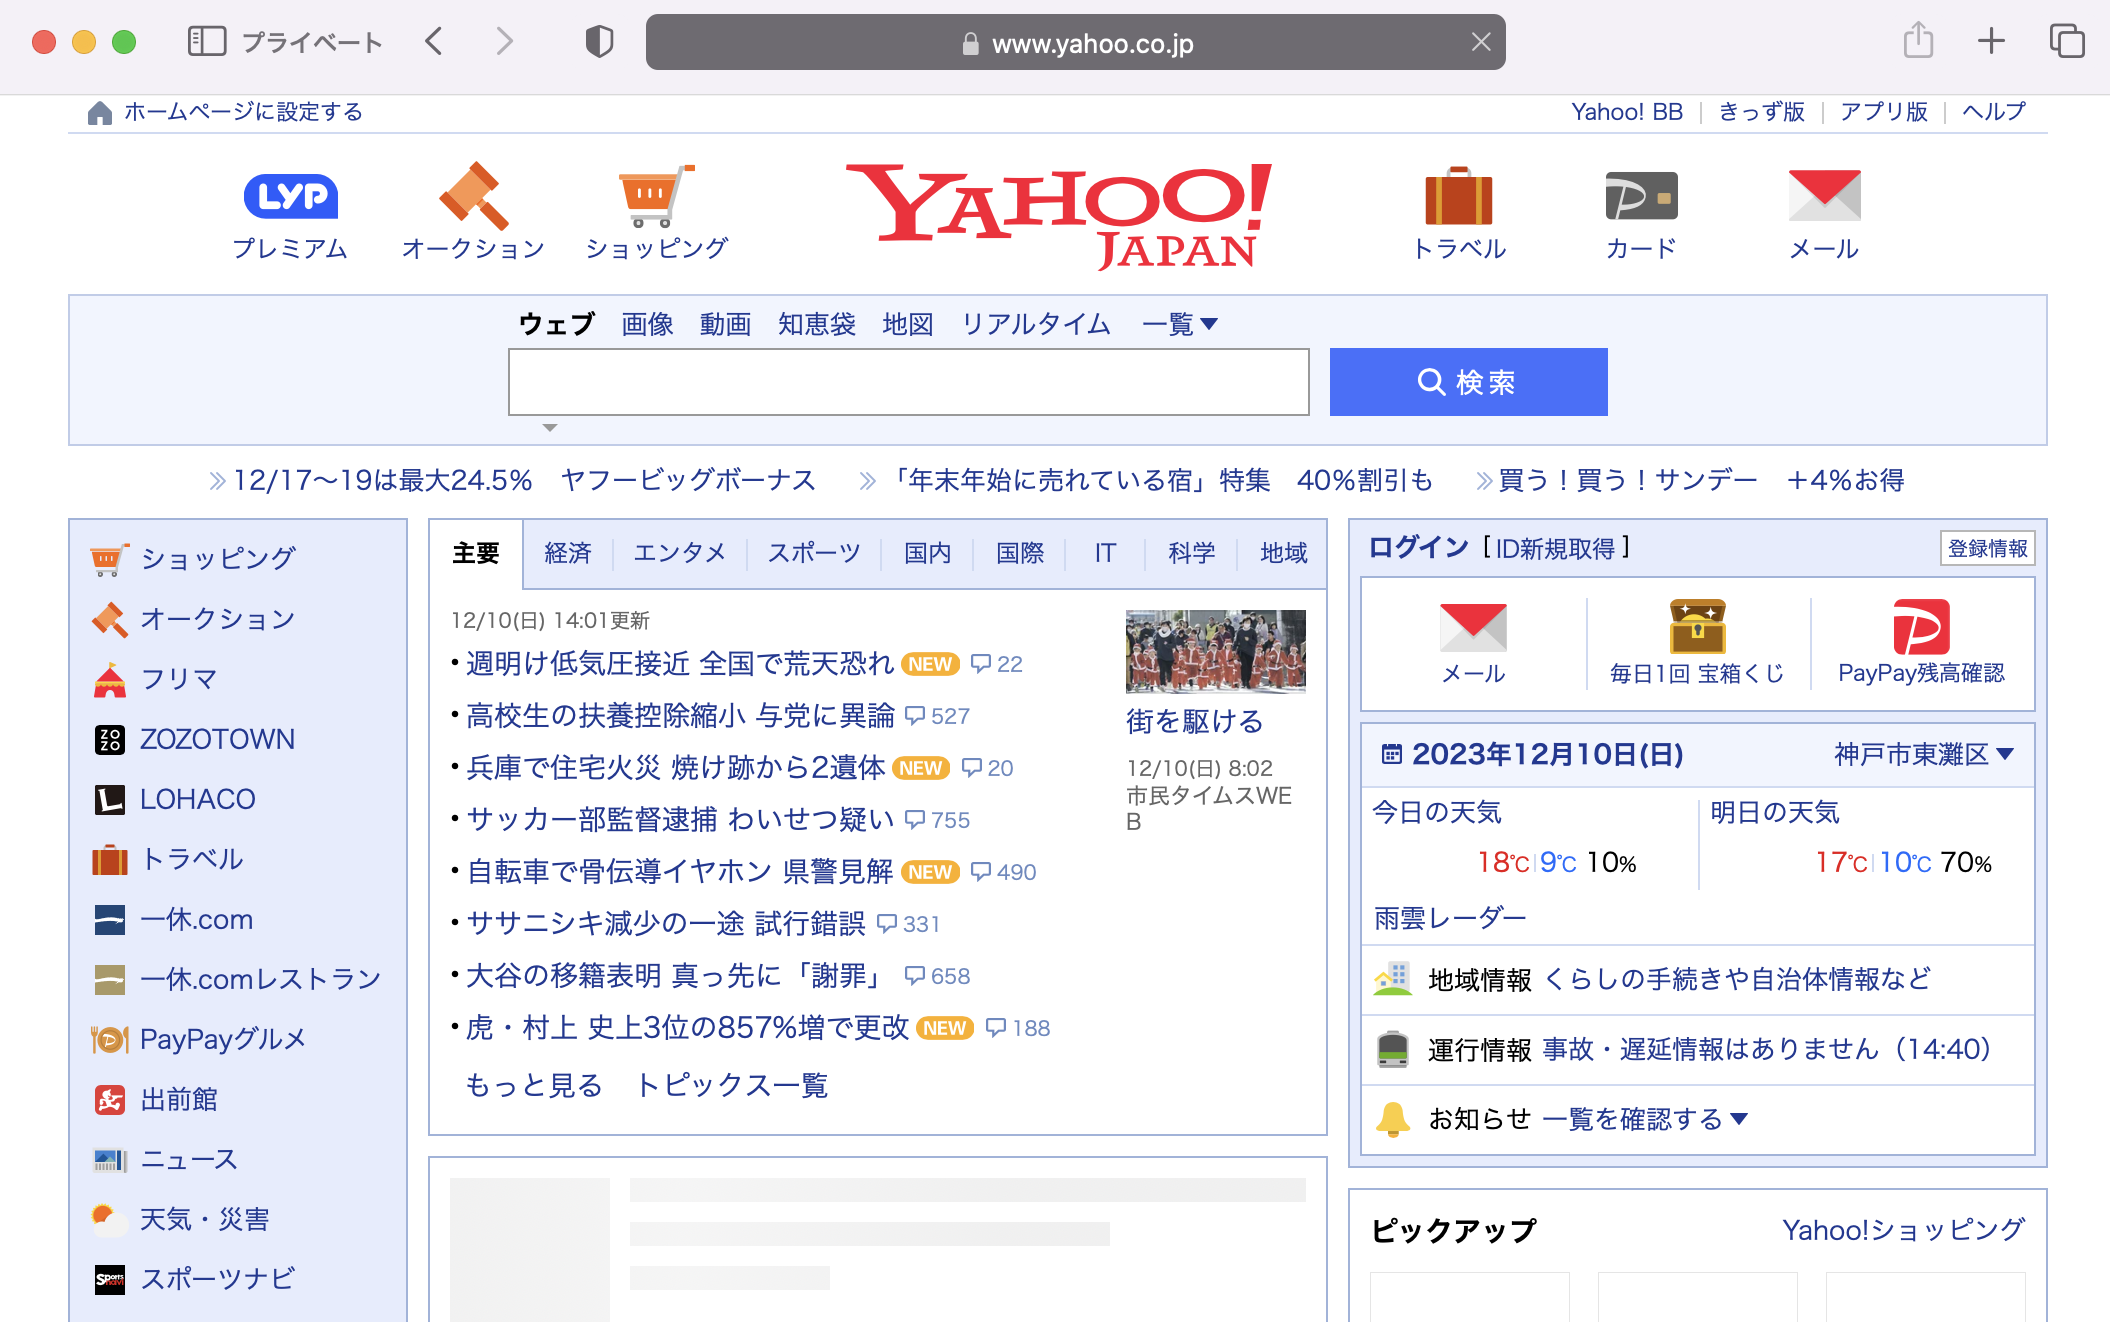Open PayPayグルメ in the left sidebar
Viewport: 2110px width, 1322px height.
pos(222,1039)
